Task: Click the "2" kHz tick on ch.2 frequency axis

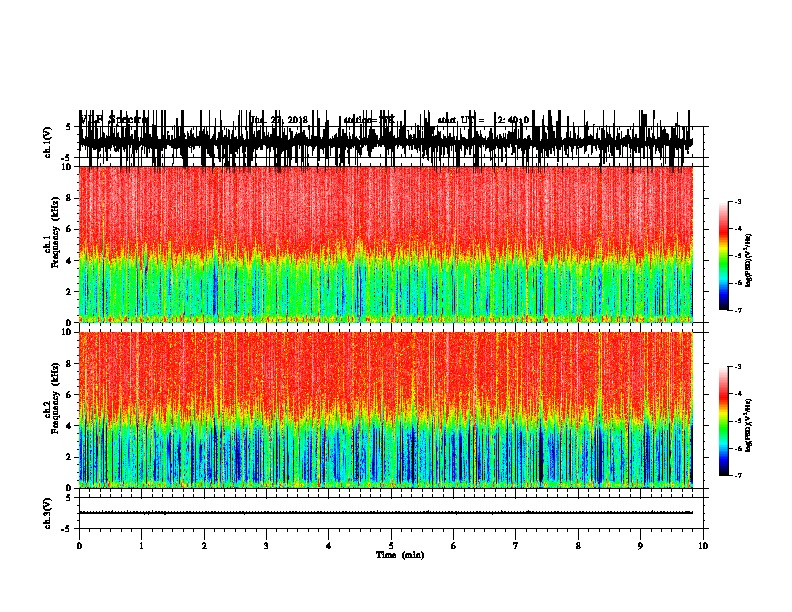Action: pyautogui.click(x=69, y=457)
